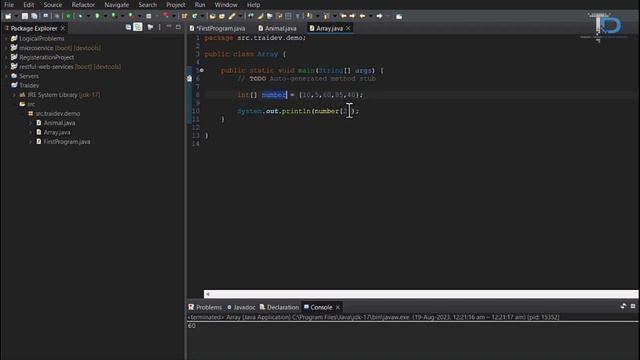Open the Source menu
Viewport: 640px width, 360px height.
[53, 5]
